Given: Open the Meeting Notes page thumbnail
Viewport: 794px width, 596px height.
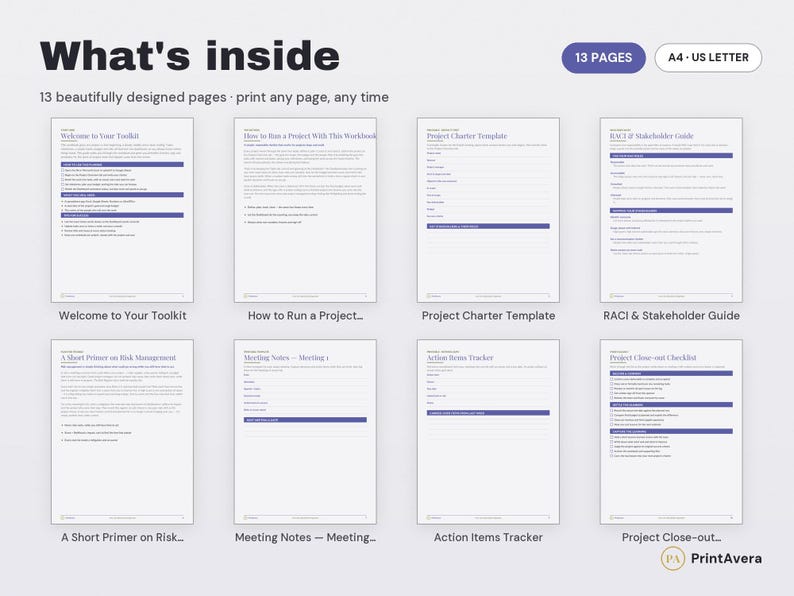Looking at the screenshot, I should 305,432.
